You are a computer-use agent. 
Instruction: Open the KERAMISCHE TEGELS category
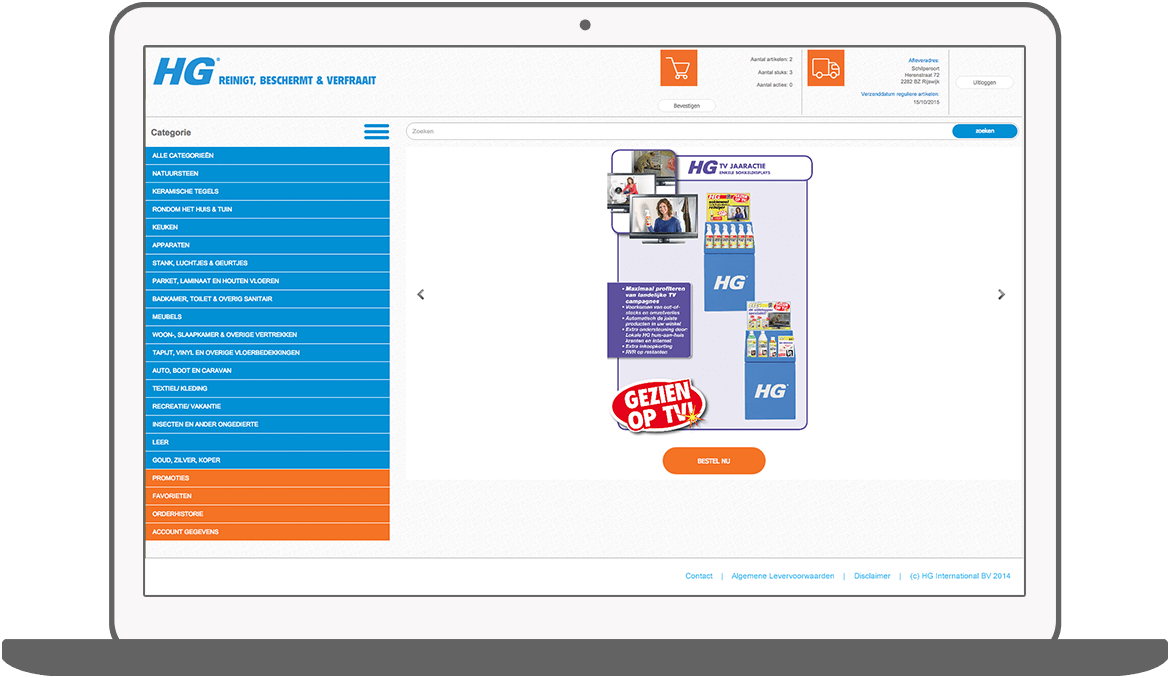(267, 192)
